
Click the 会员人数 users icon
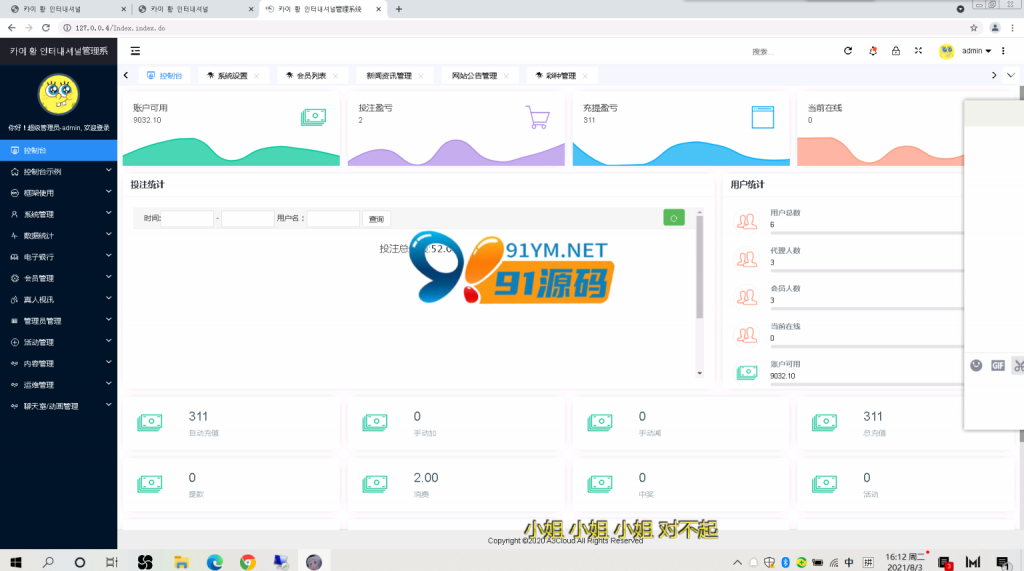point(746,297)
